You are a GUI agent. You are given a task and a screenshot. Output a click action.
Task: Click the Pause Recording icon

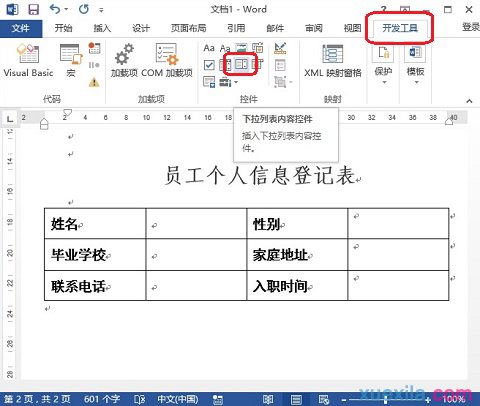[94, 65]
